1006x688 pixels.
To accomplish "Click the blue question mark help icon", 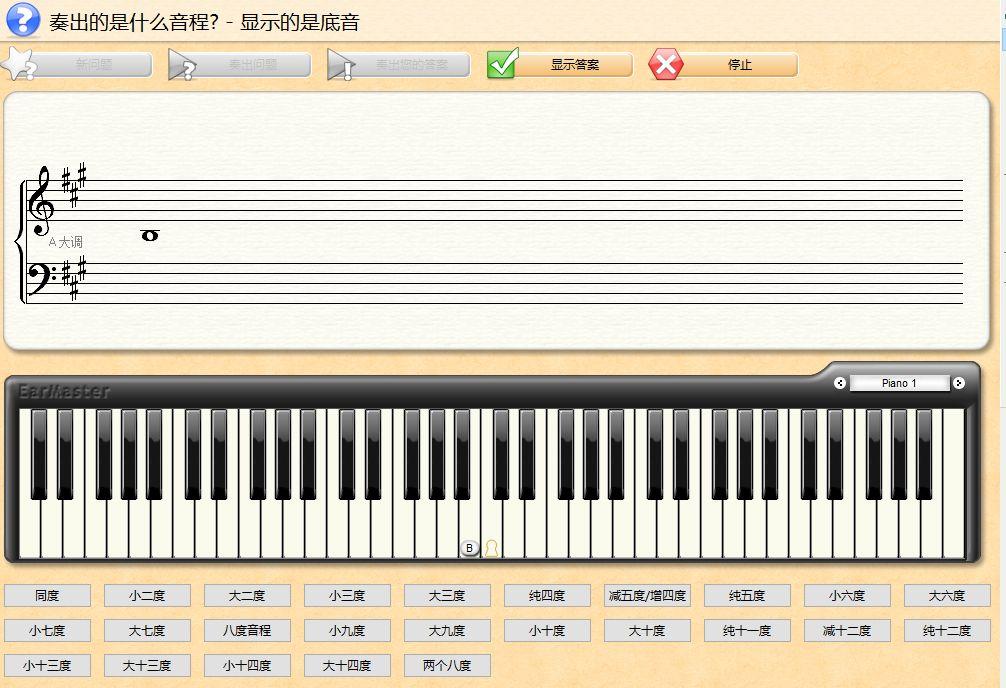I will tap(22, 19).
